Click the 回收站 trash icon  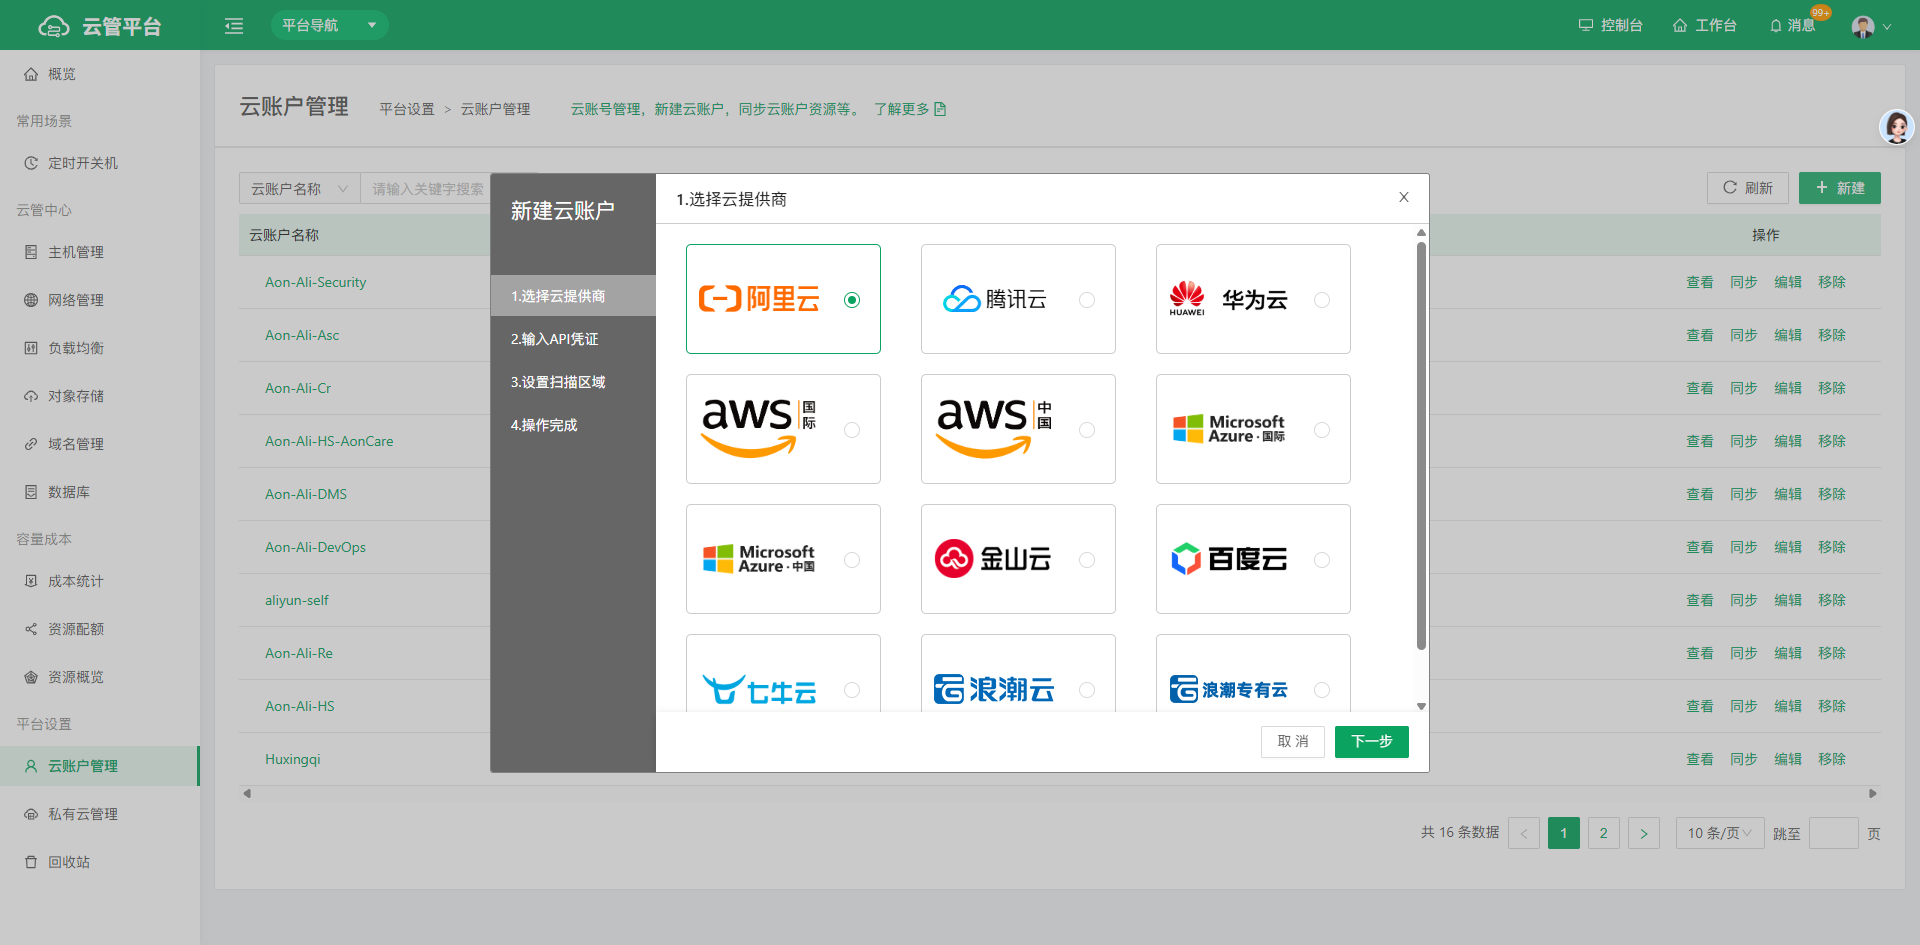tap(31, 862)
